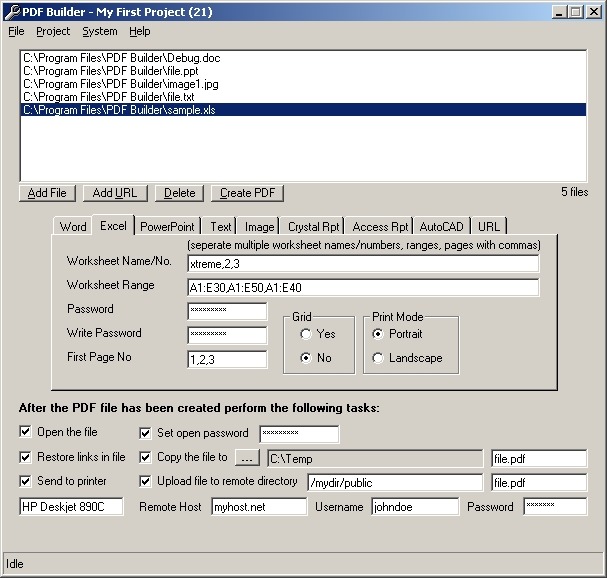Toggle the Send to printer checkbox
Screen dimensions: 607x578
coord(25,481)
